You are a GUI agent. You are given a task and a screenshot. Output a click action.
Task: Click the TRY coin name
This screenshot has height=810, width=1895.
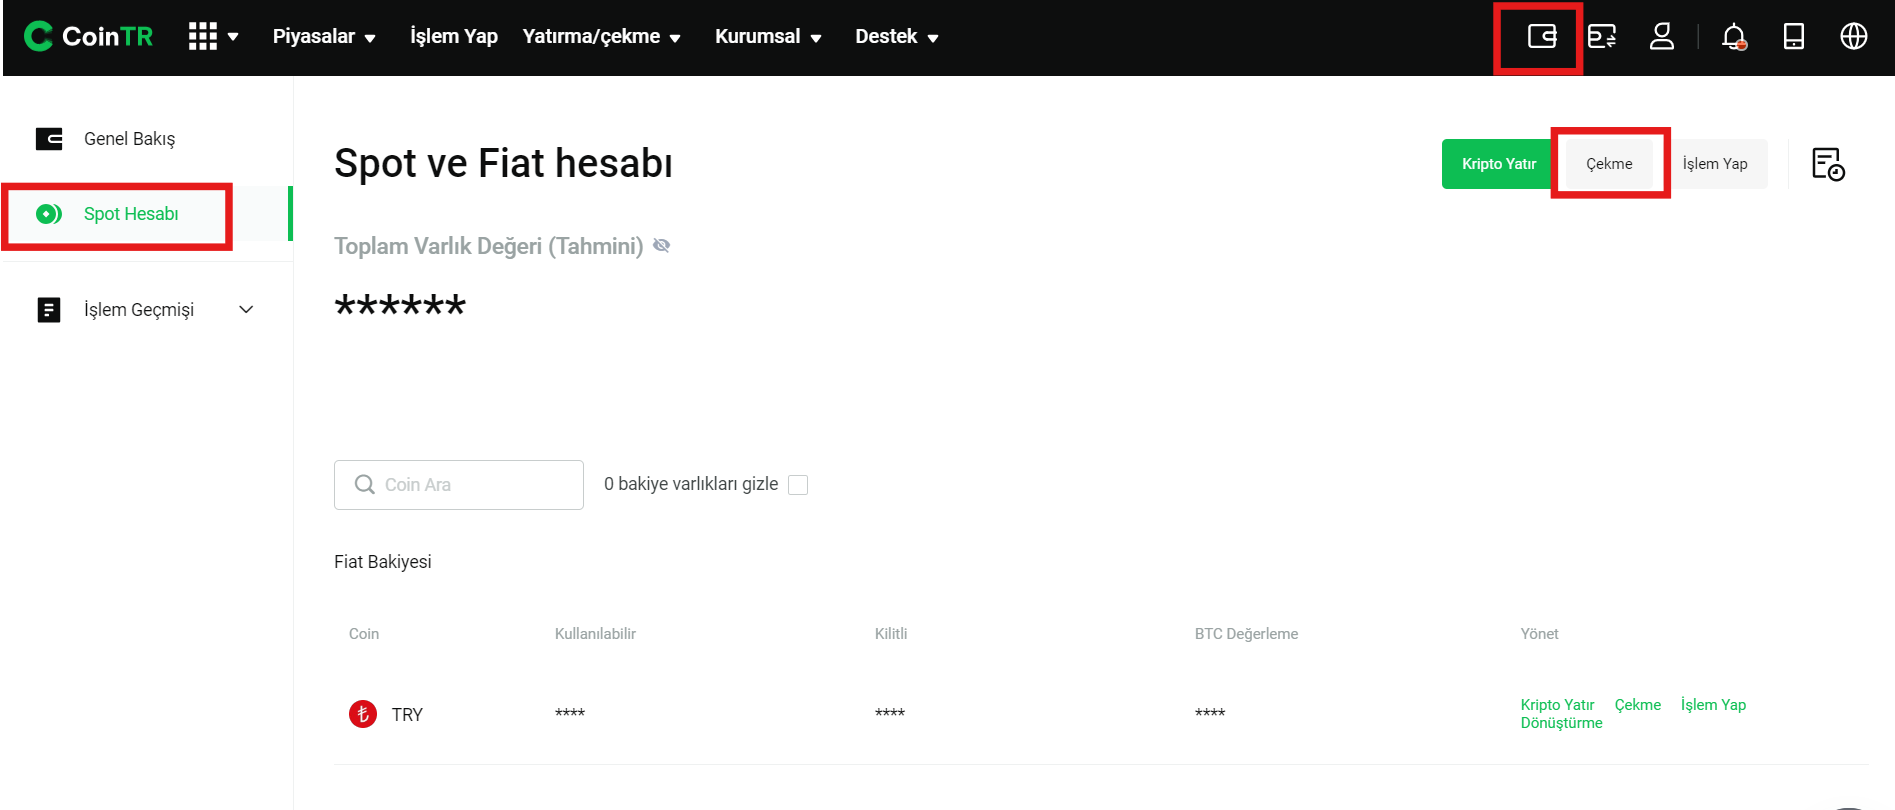(407, 715)
